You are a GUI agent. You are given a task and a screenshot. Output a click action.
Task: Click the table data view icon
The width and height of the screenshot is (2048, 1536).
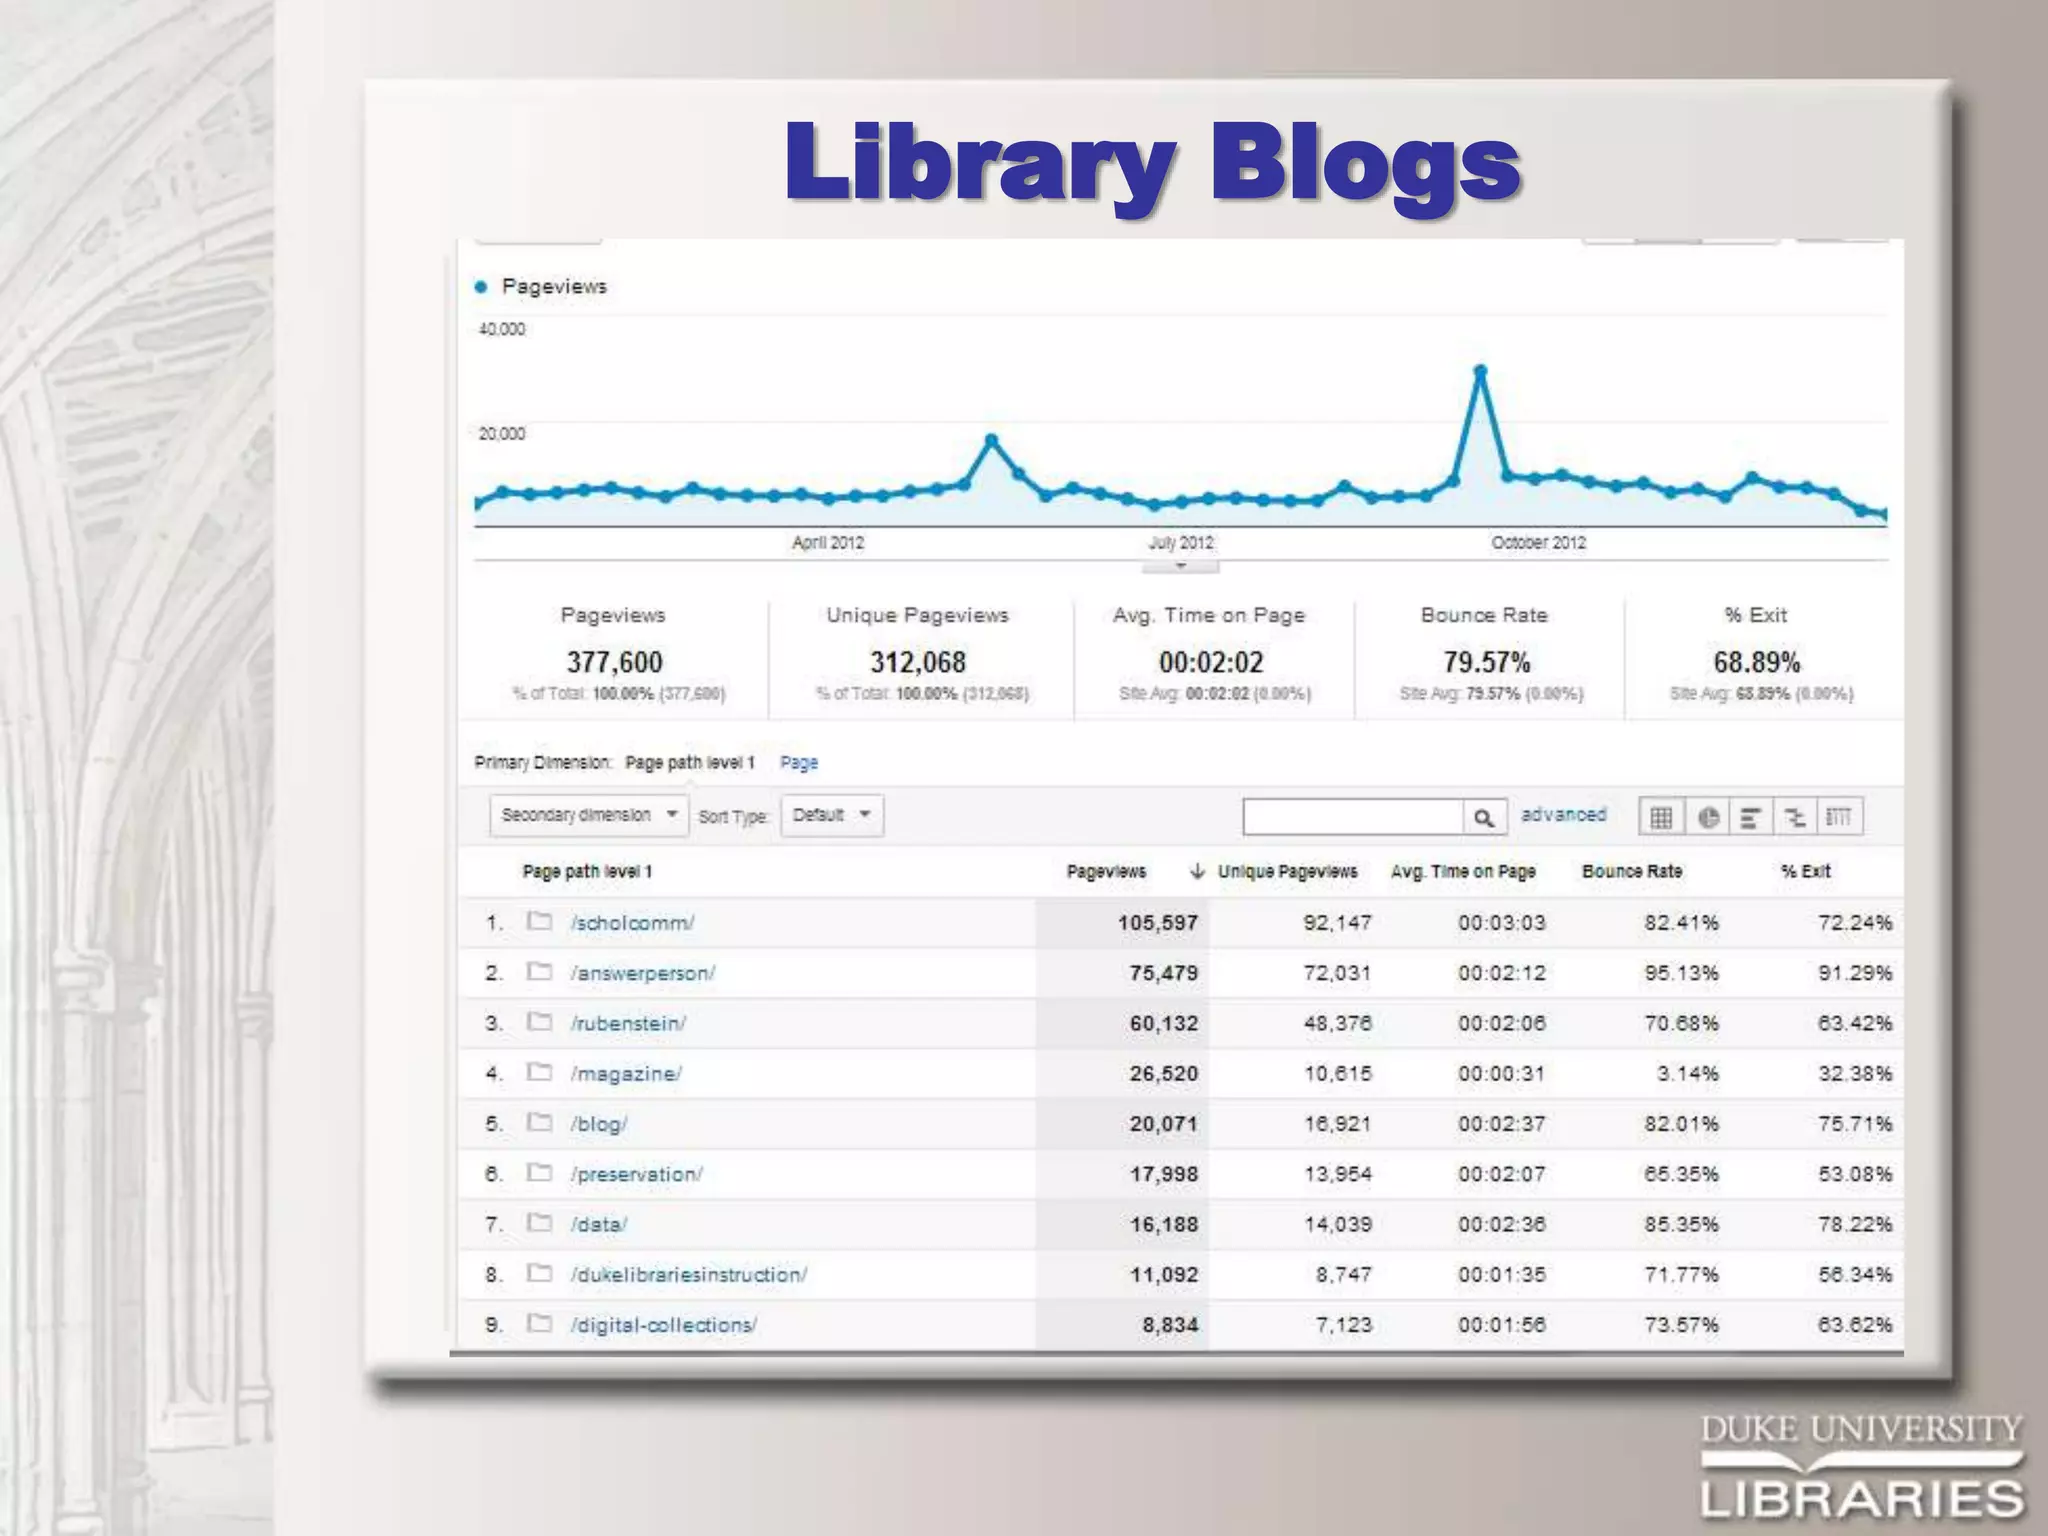[1661, 817]
